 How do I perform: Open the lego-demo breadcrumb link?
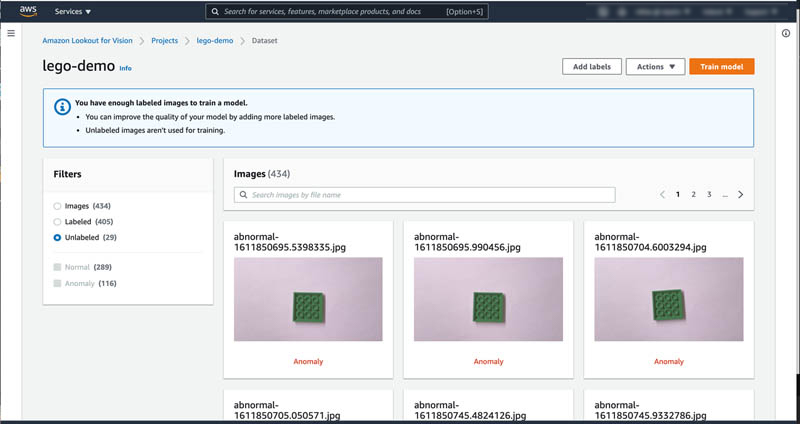[215, 40]
